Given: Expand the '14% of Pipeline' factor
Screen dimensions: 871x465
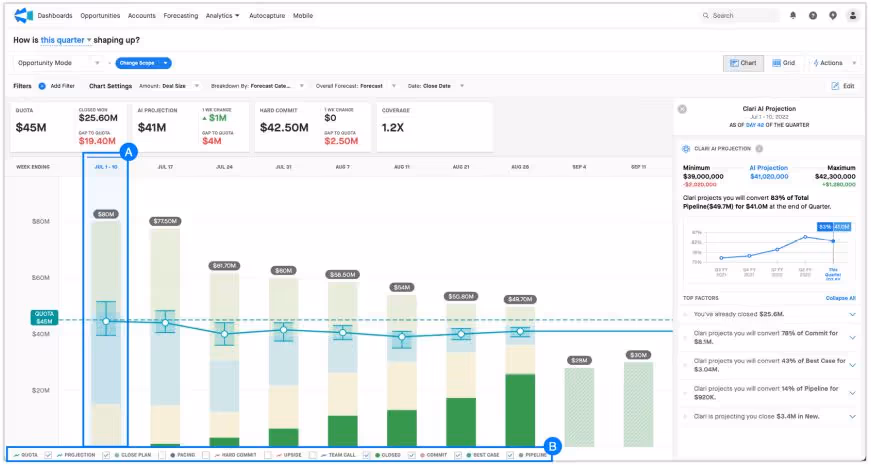Looking at the screenshot, I should 852,393.
